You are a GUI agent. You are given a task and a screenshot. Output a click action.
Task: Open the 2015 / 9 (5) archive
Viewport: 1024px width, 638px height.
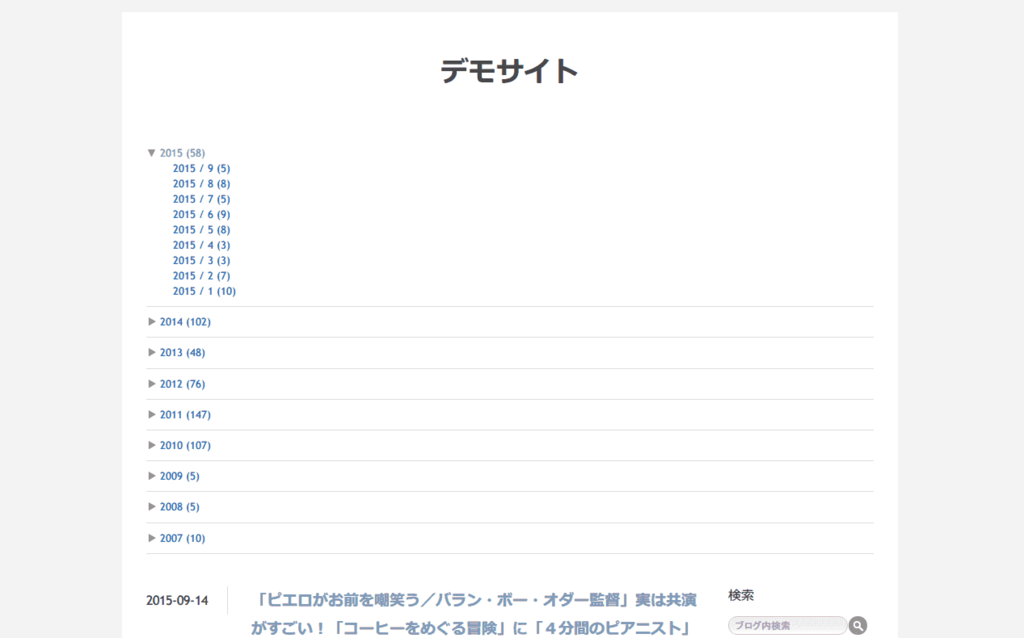[201, 168]
